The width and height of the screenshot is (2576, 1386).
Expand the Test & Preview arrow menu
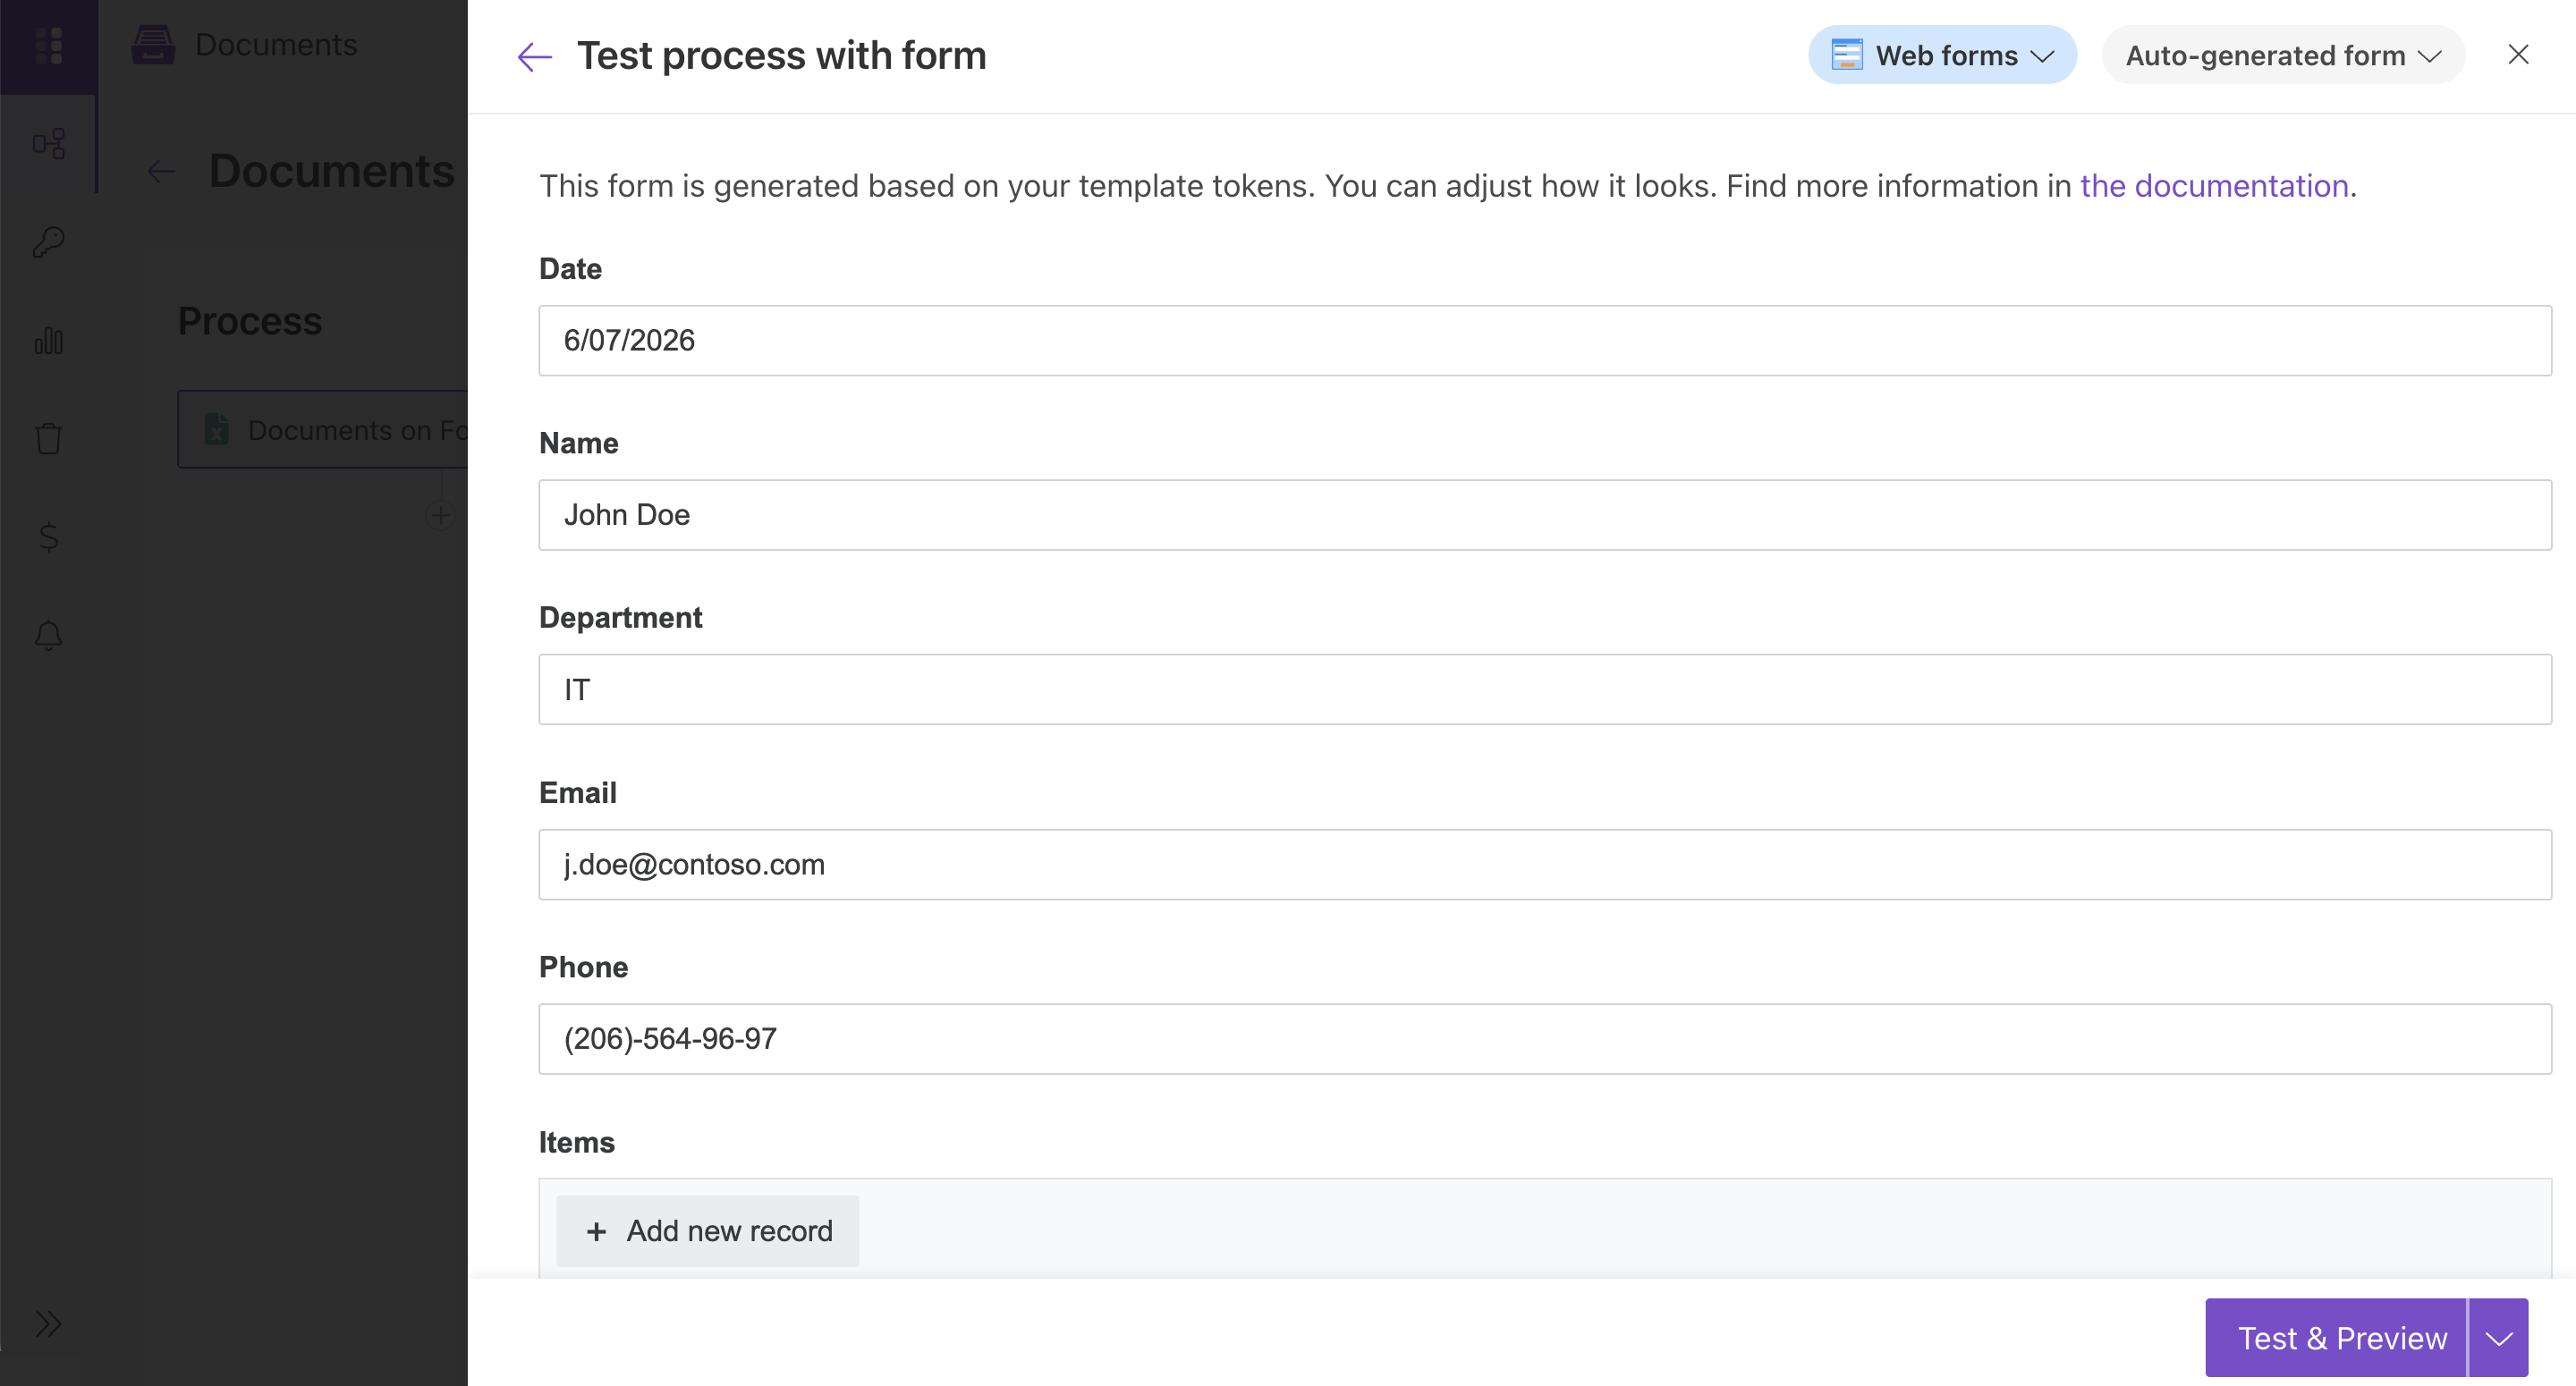(x=2499, y=1338)
